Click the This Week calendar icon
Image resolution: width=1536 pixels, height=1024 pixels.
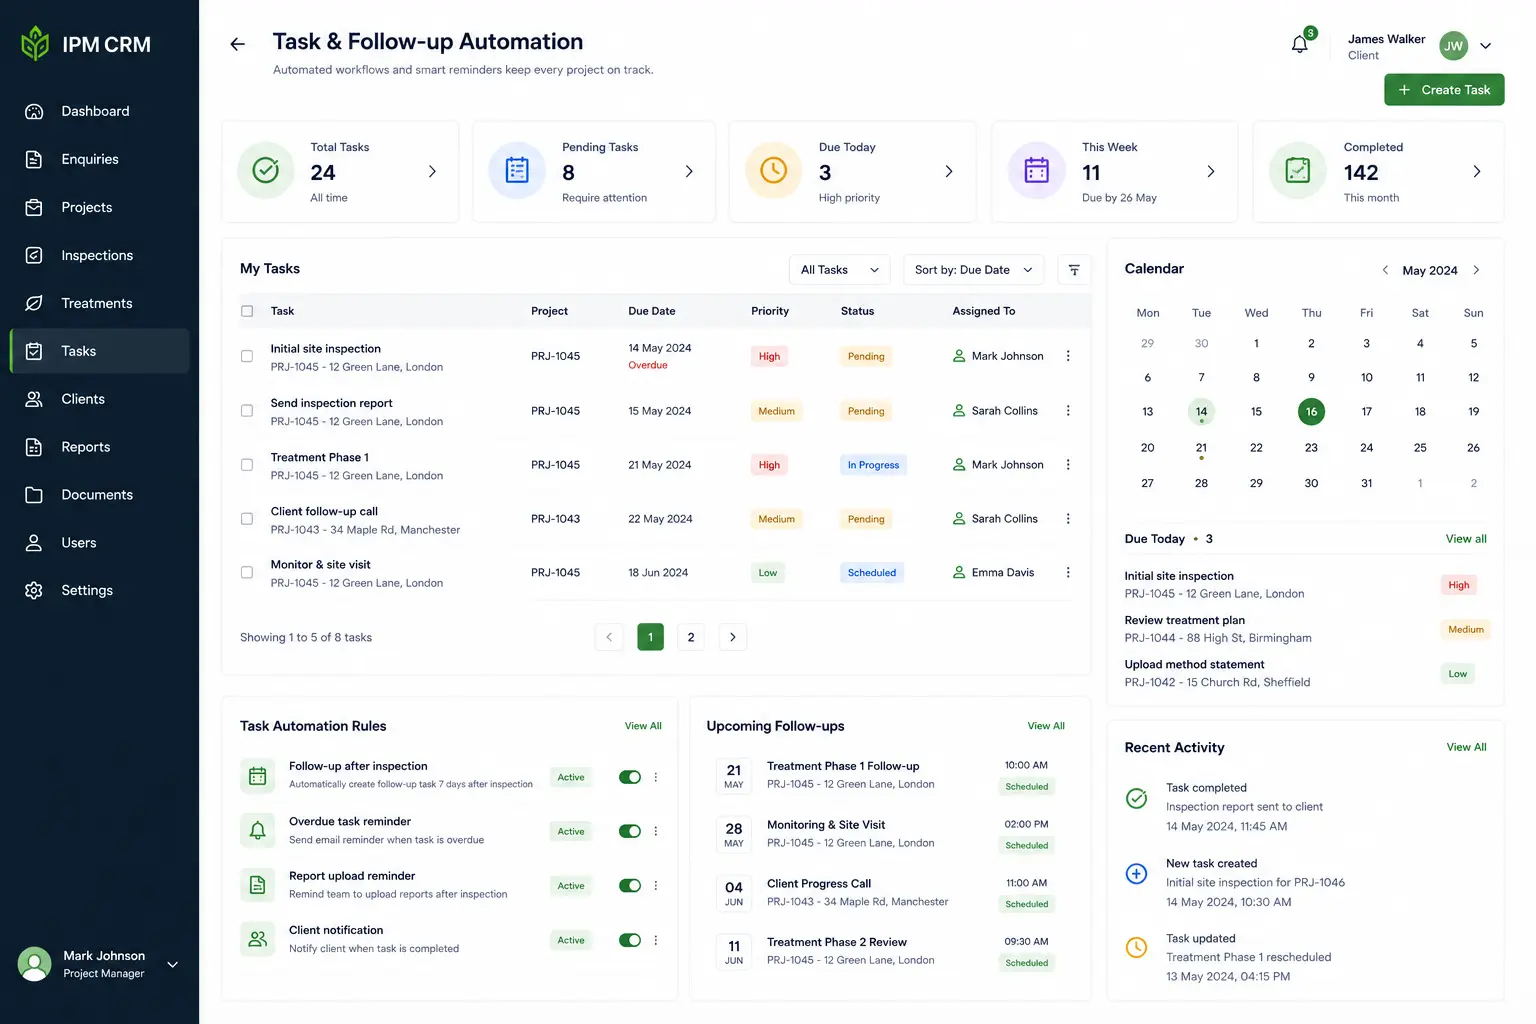(x=1037, y=171)
